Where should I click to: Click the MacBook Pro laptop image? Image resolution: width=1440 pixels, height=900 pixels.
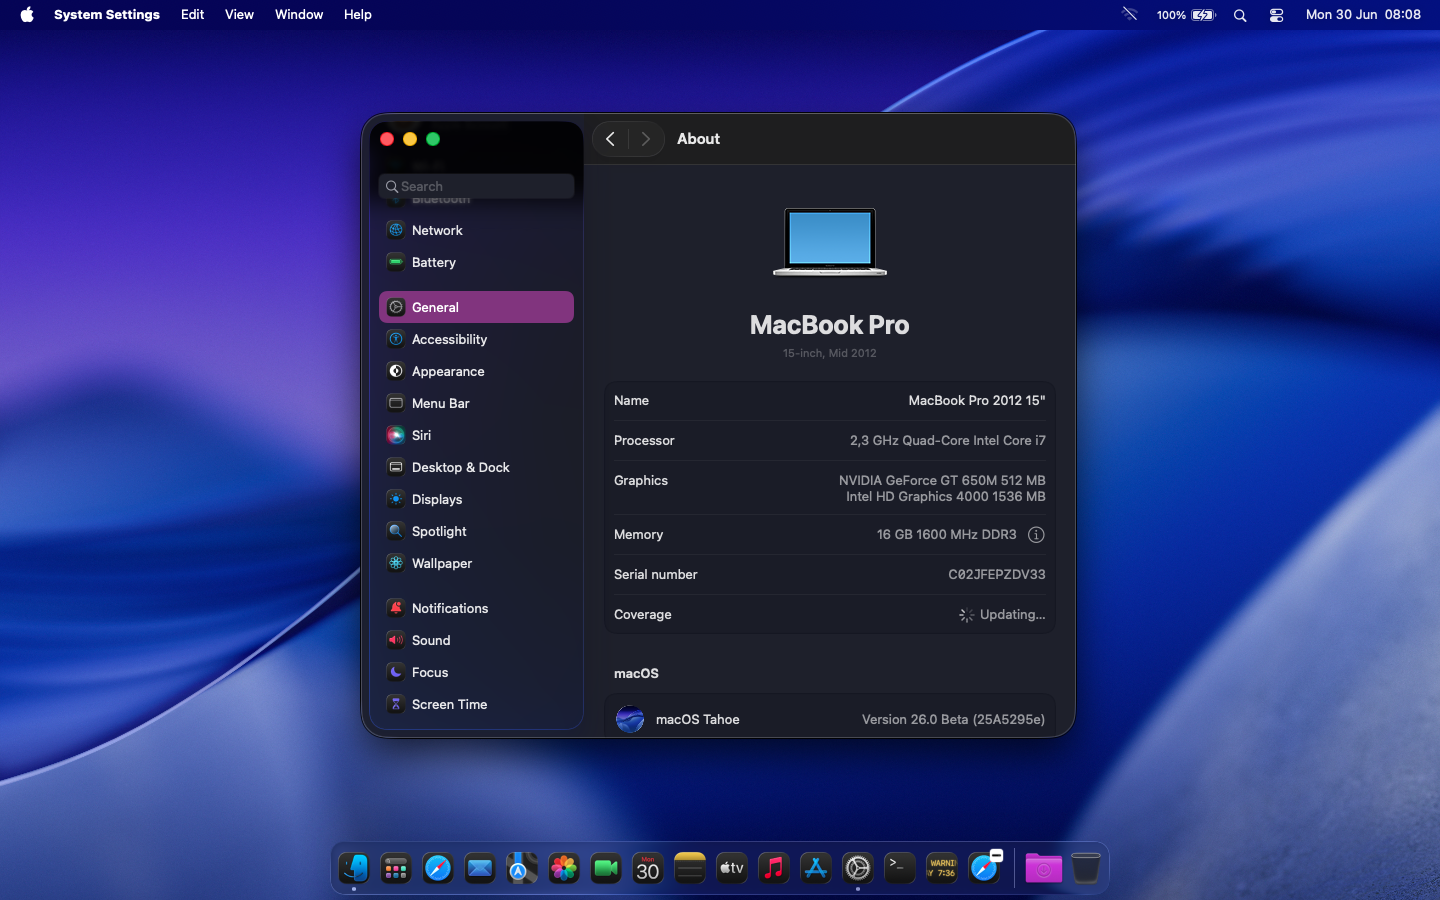tap(830, 242)
